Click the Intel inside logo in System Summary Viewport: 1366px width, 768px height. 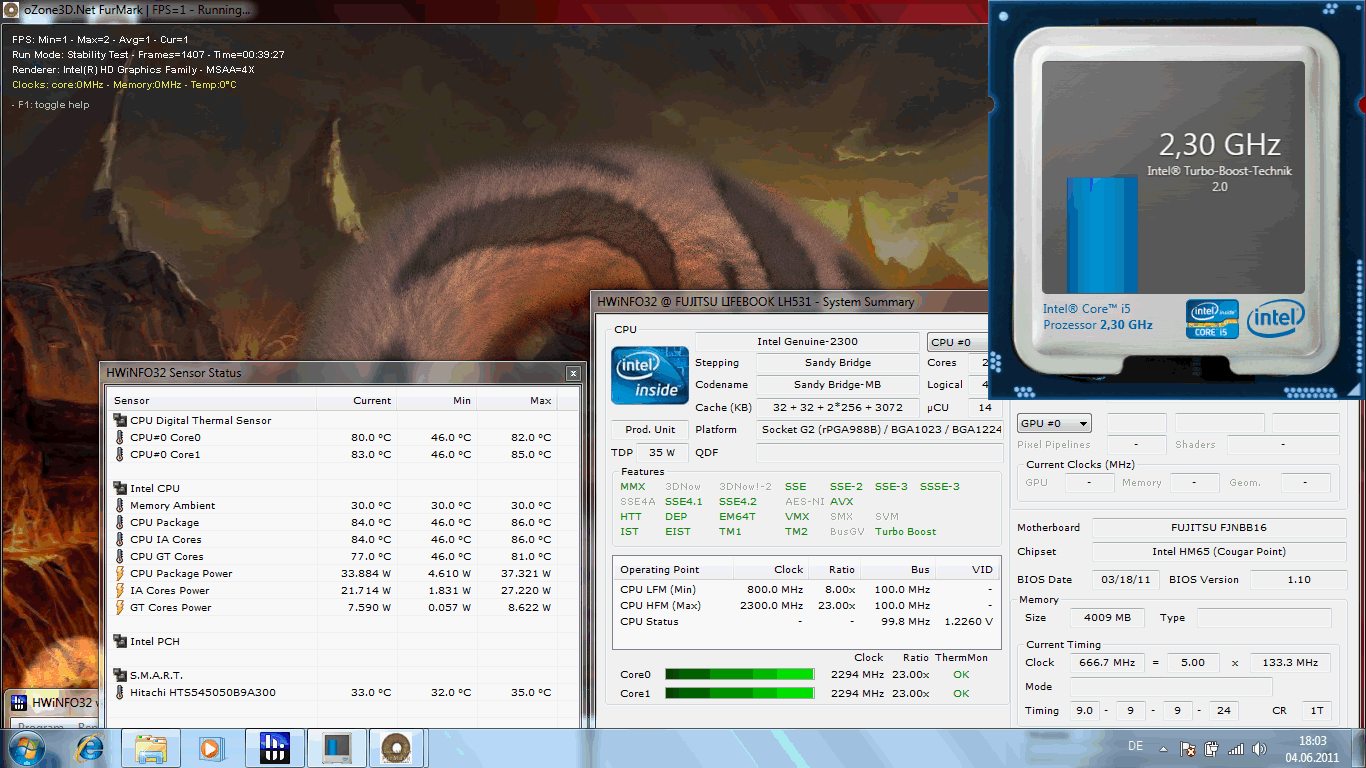pyautogui.click(x=650, y=376)
